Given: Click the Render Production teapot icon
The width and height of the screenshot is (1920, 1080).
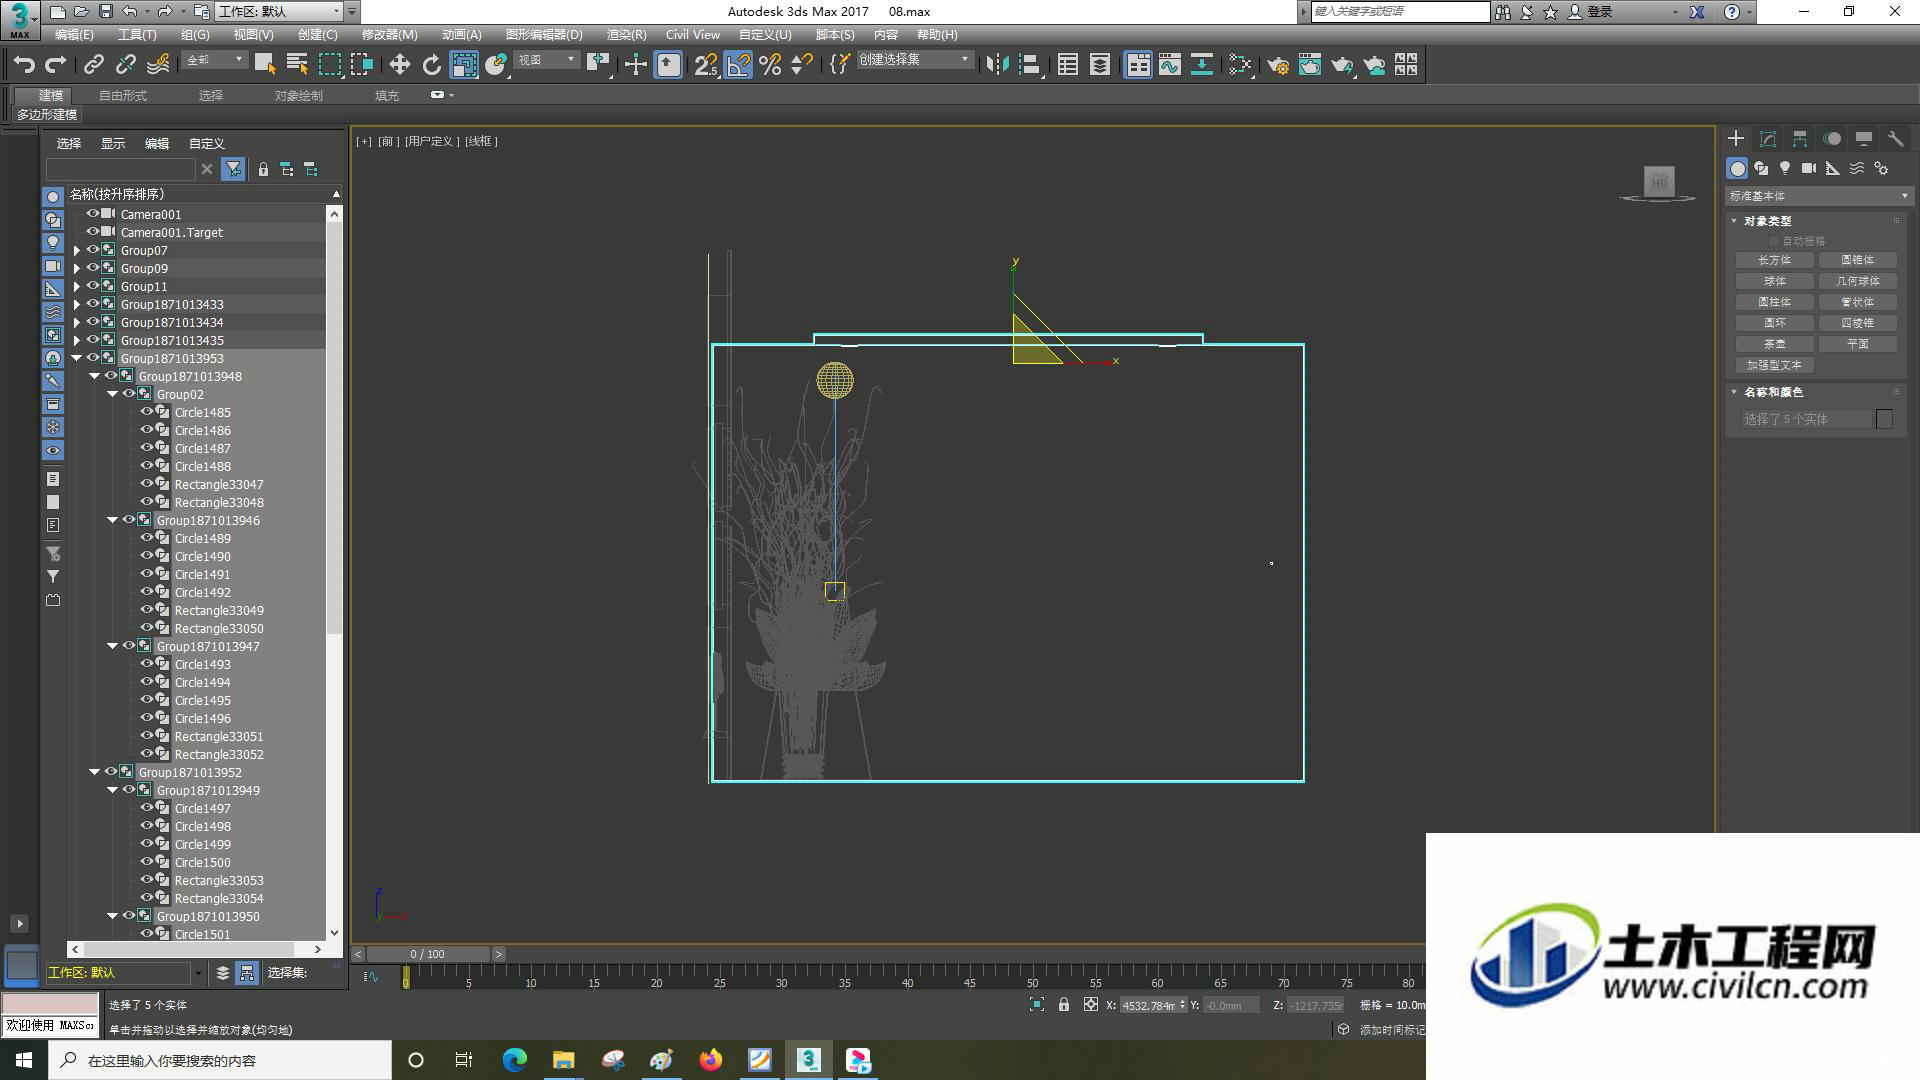Looking at the screenshot, I should [x=1342, y=65].
